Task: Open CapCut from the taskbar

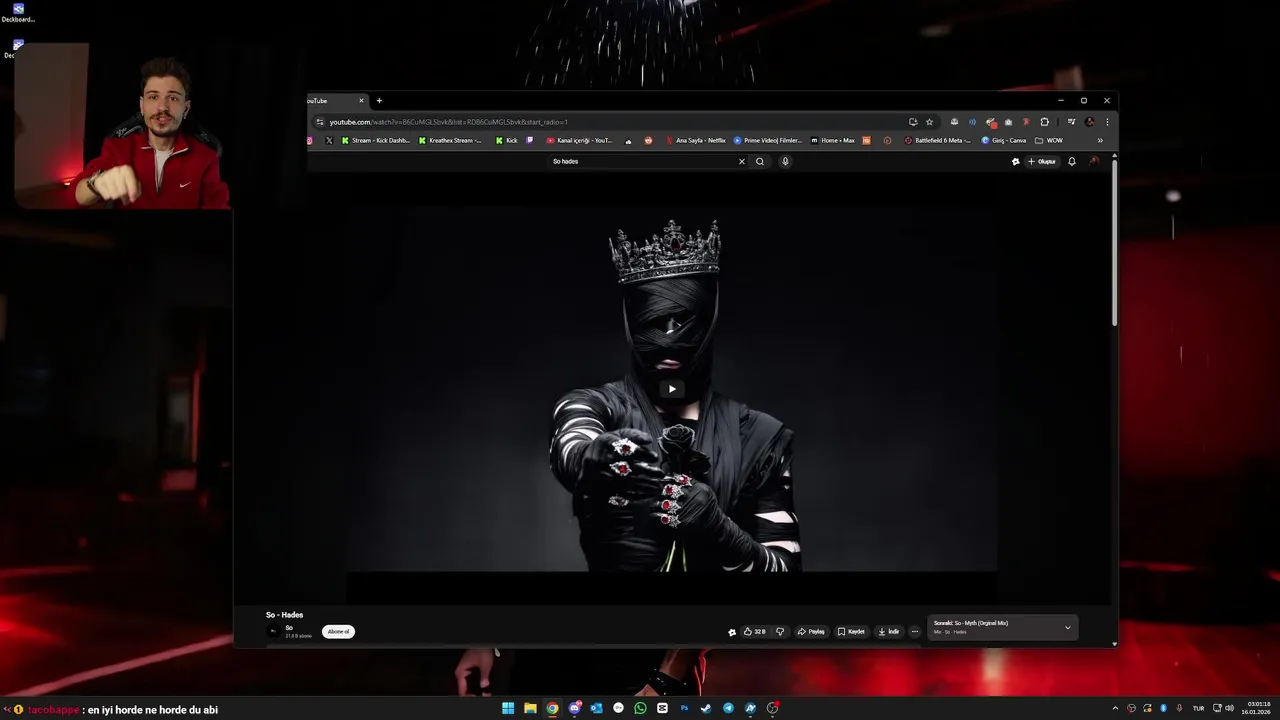Action: 662,708
